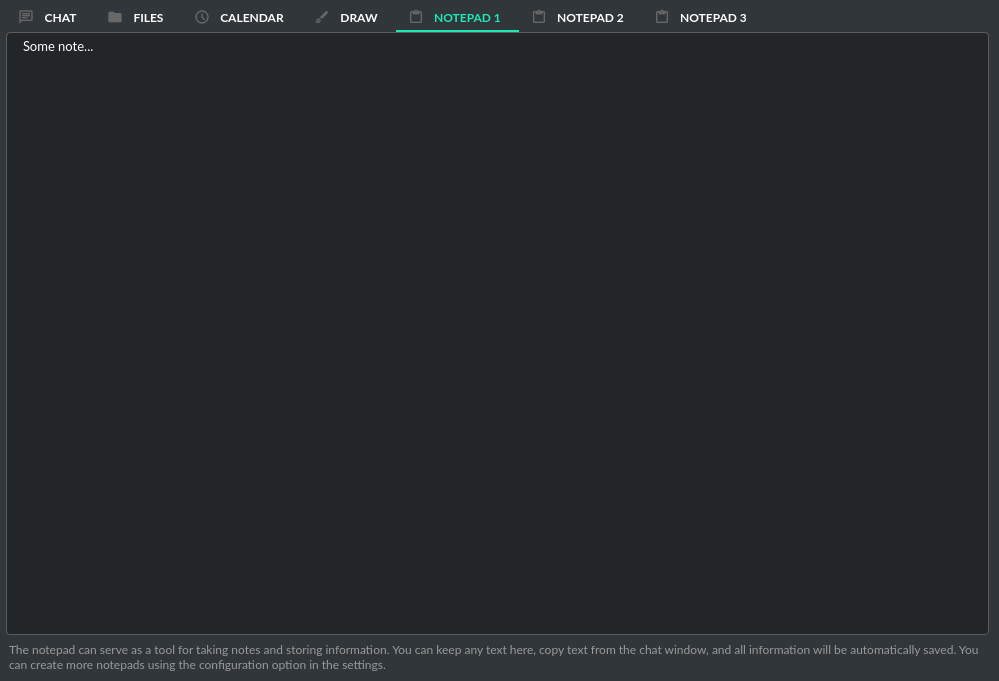The image size is (999, 681).
Task: Select the NOTEPAD 2 tab
Action: click(590, 17)
